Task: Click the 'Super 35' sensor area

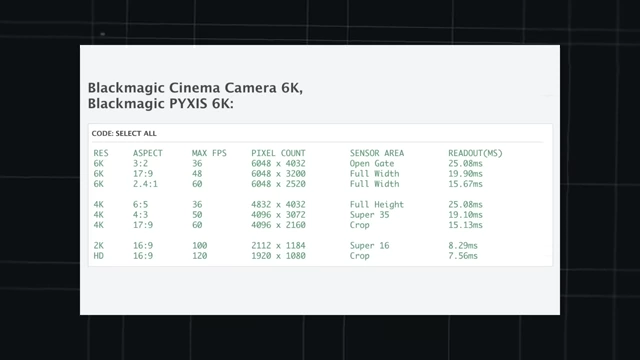Action: coord(369,215)
